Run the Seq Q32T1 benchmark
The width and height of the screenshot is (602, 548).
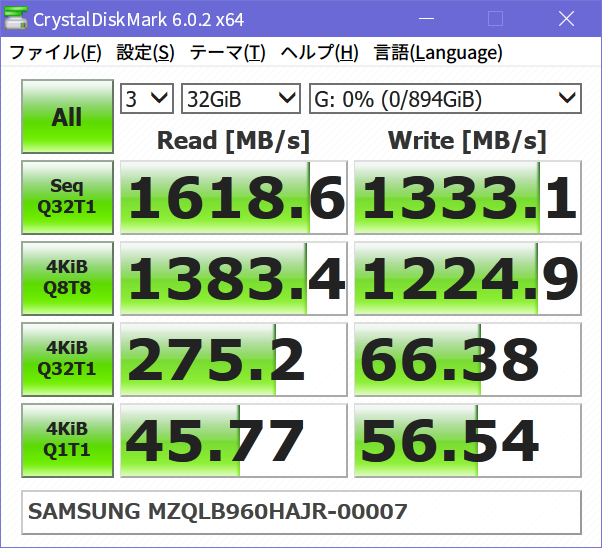(67, 198)
